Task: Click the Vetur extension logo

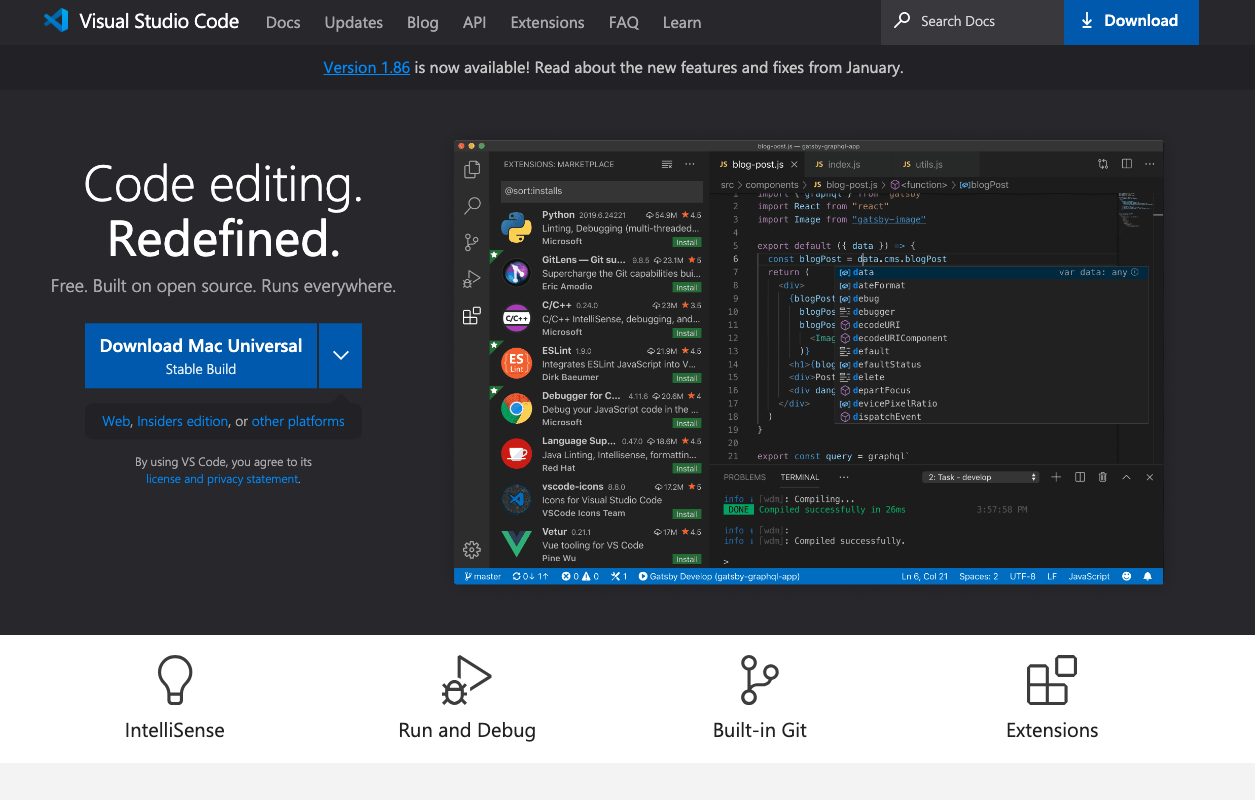Action: (516, 545)
